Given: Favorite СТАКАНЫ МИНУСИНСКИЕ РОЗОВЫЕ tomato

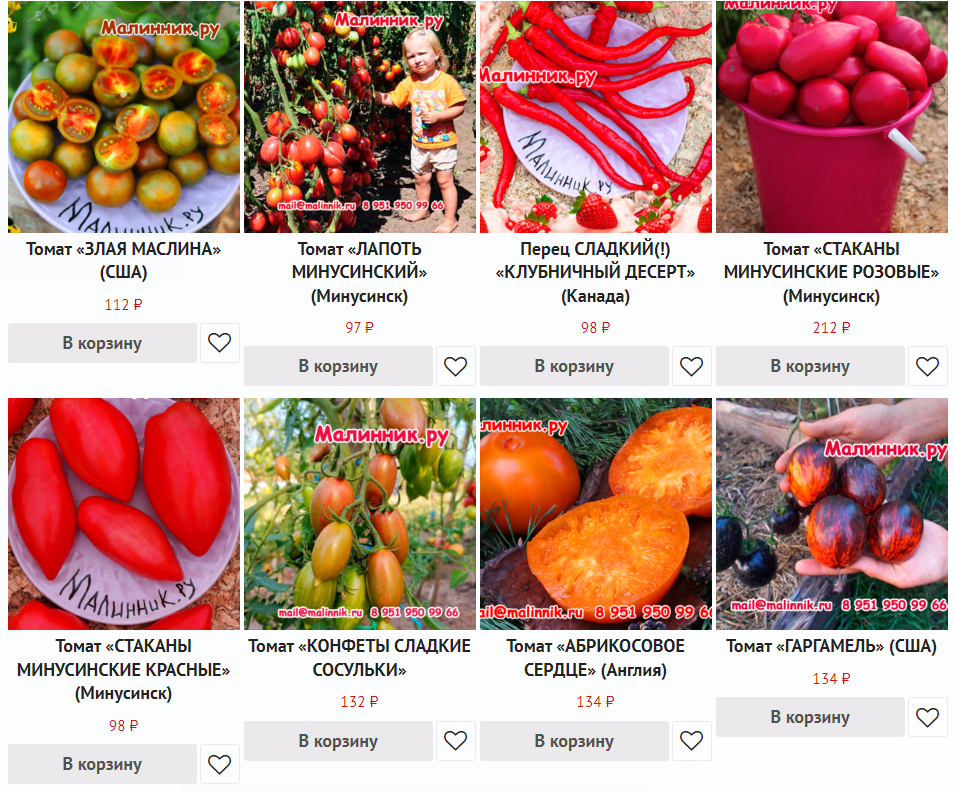Looking at the screenshot, I should pyautogui.click(x=927, y=366).
